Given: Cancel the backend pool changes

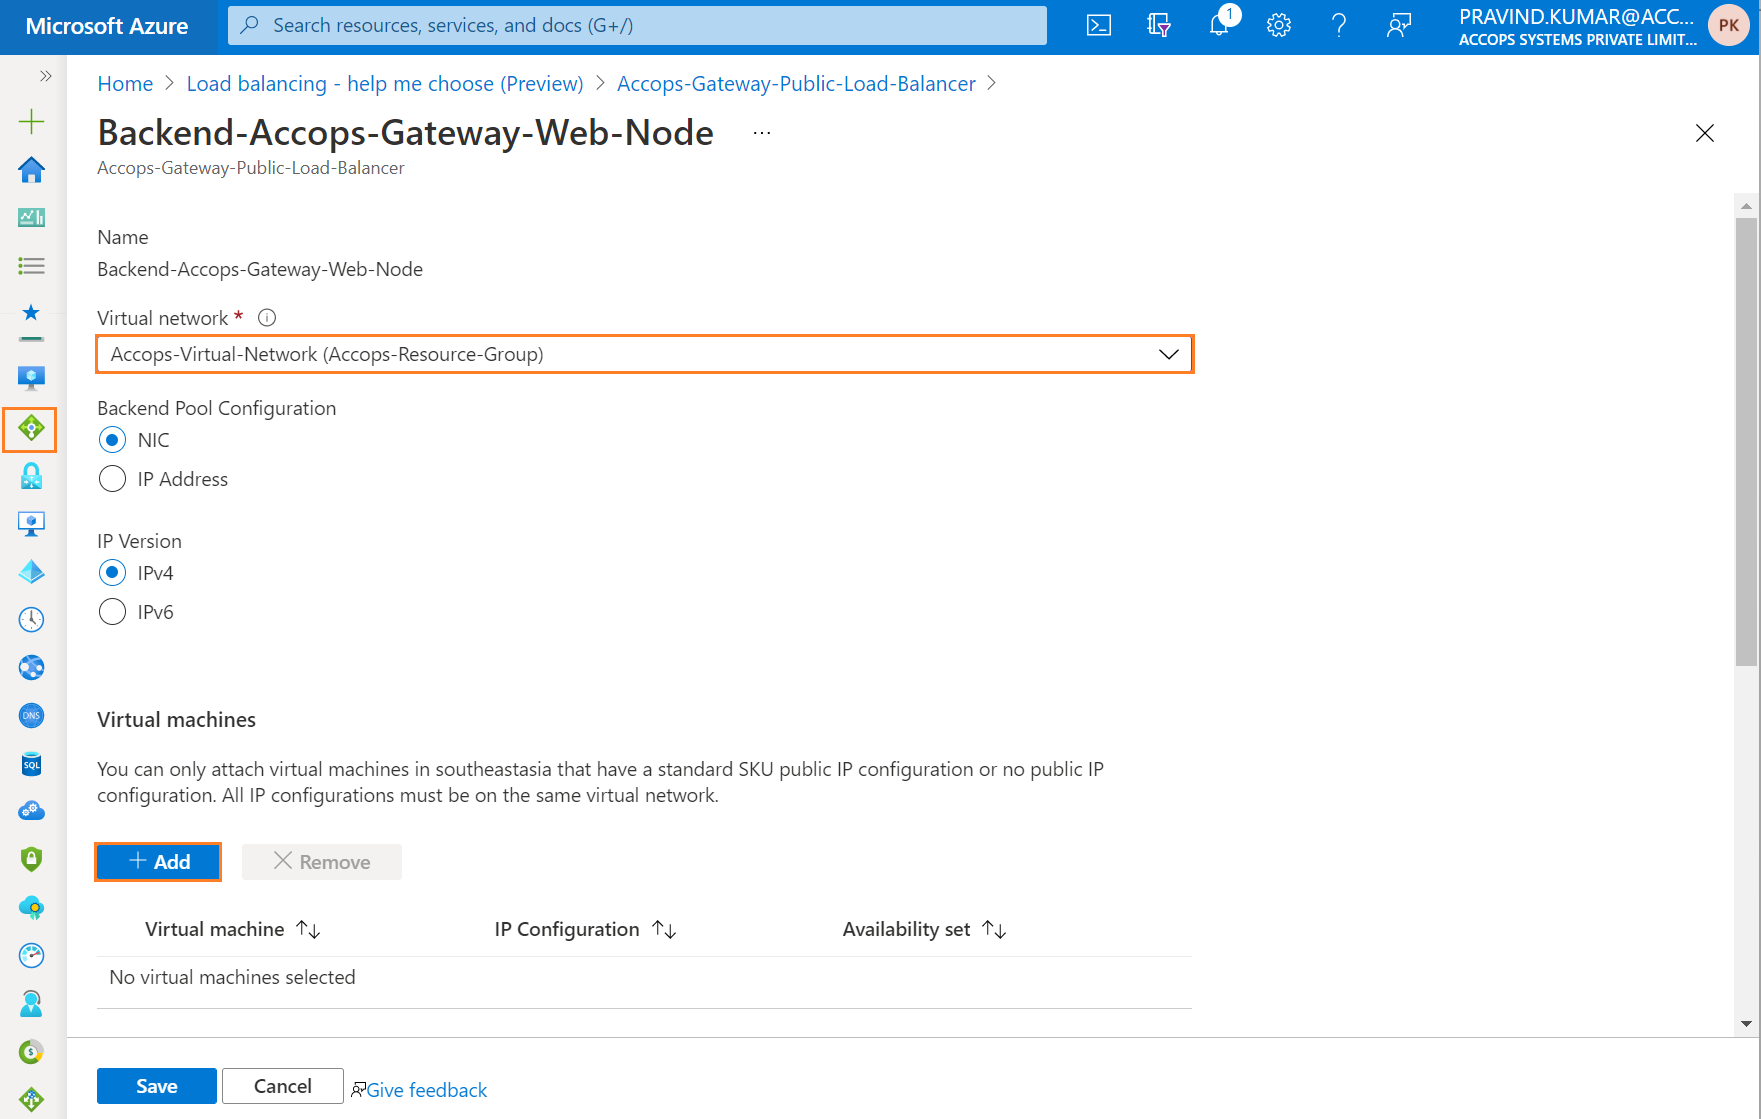Looking at the screenshot, I should 283,1086.
